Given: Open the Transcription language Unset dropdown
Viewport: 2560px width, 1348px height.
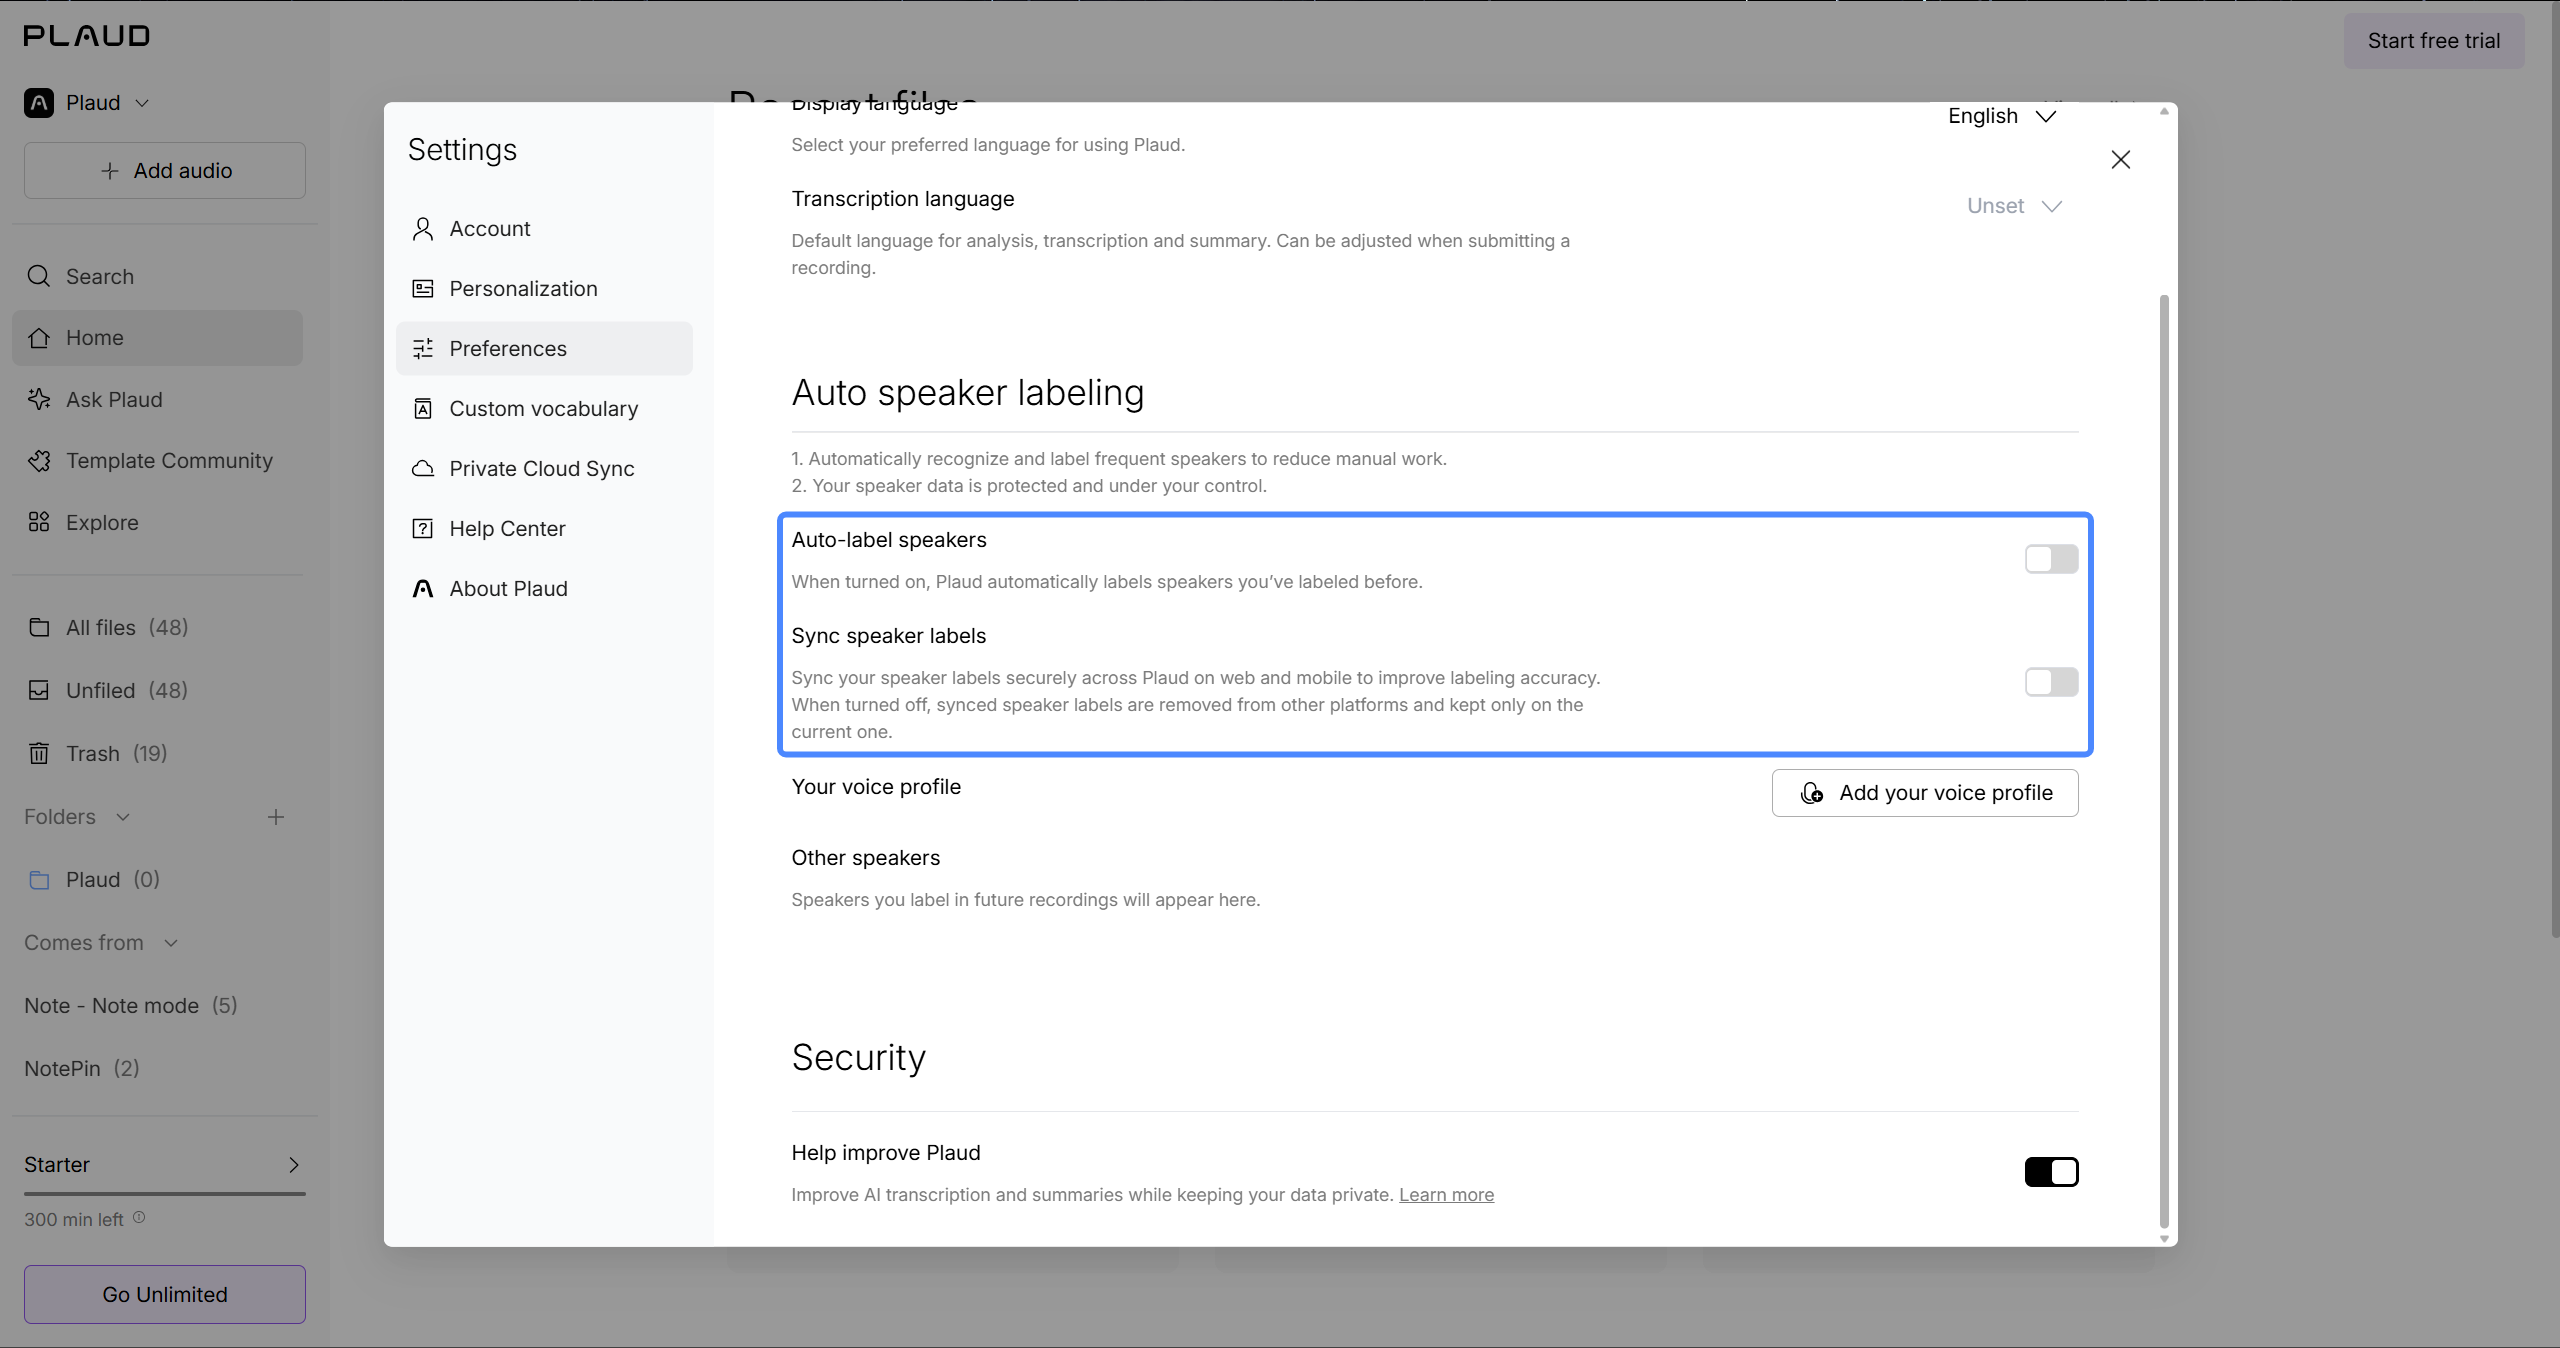Looking at the screenshot, I should (x=2014, y=206).
